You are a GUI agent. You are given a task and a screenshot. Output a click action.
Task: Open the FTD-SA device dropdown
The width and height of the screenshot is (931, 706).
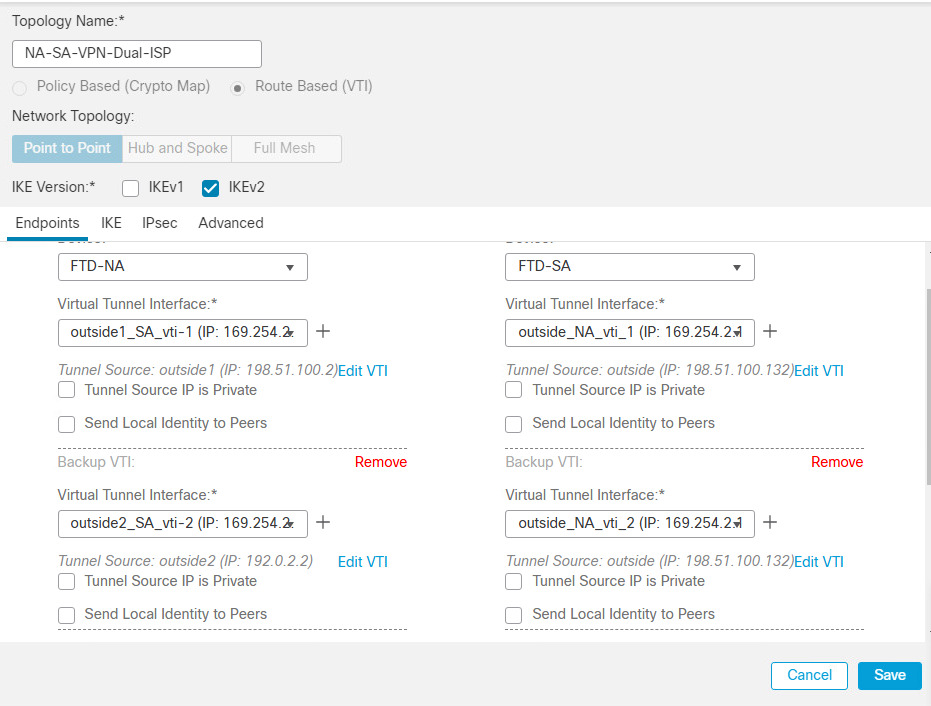coord(630,267)
